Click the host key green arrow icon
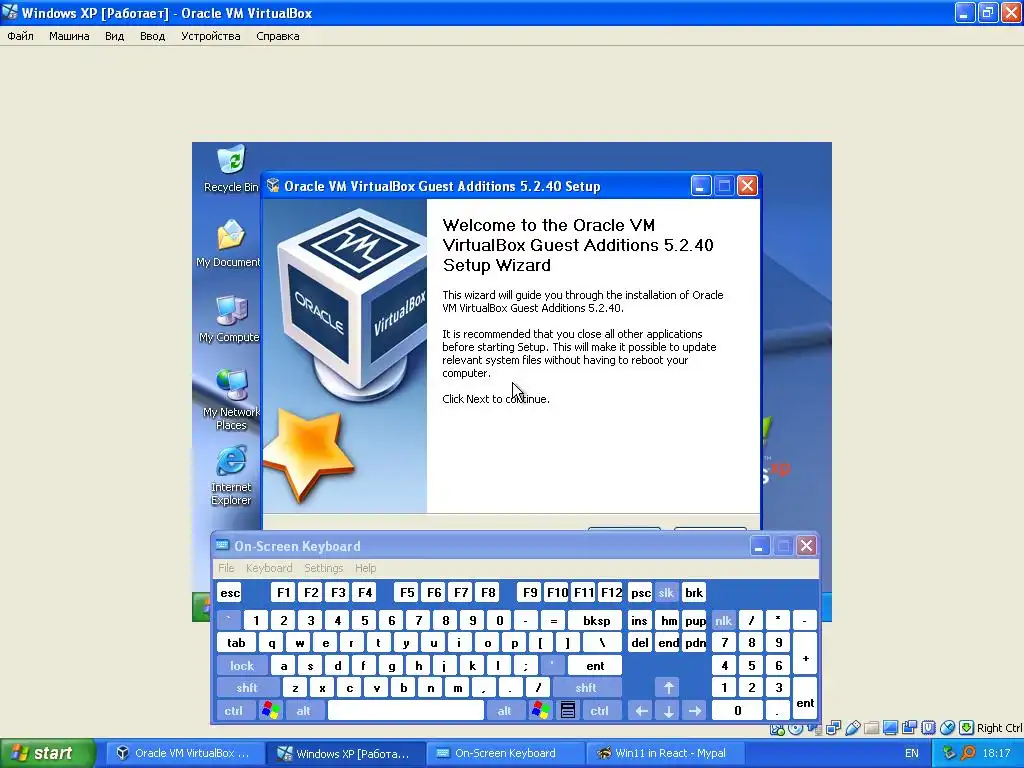The image size is (1024, 768). 966,728
